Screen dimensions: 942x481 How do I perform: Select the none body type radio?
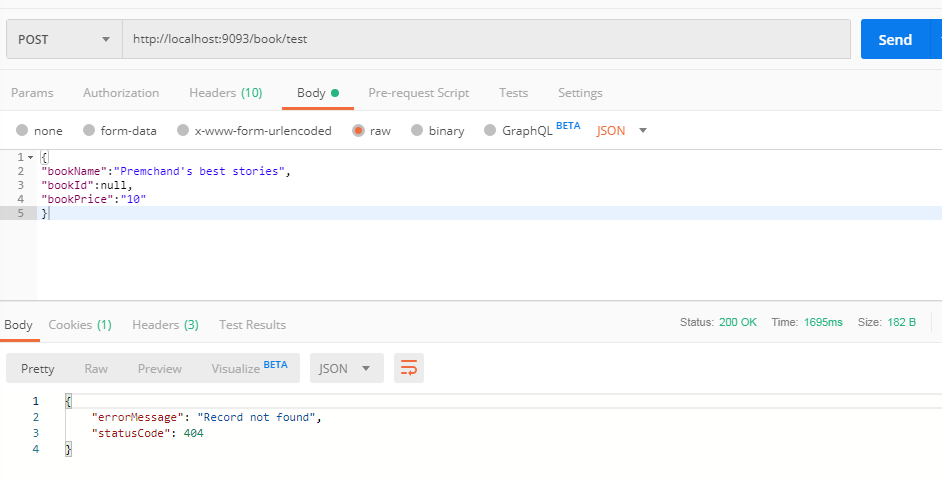tap(22, 130)
